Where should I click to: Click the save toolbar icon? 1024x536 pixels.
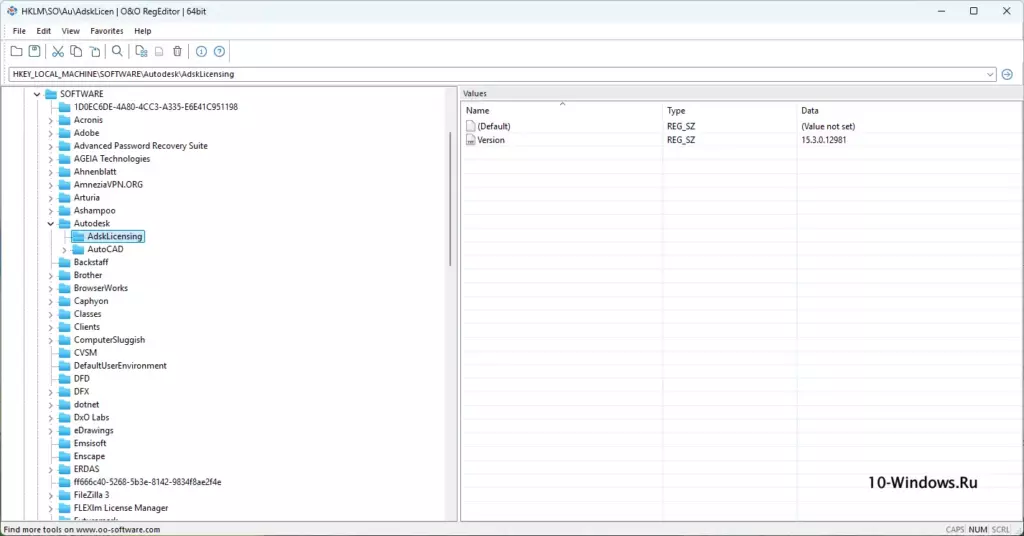point(35,52)
